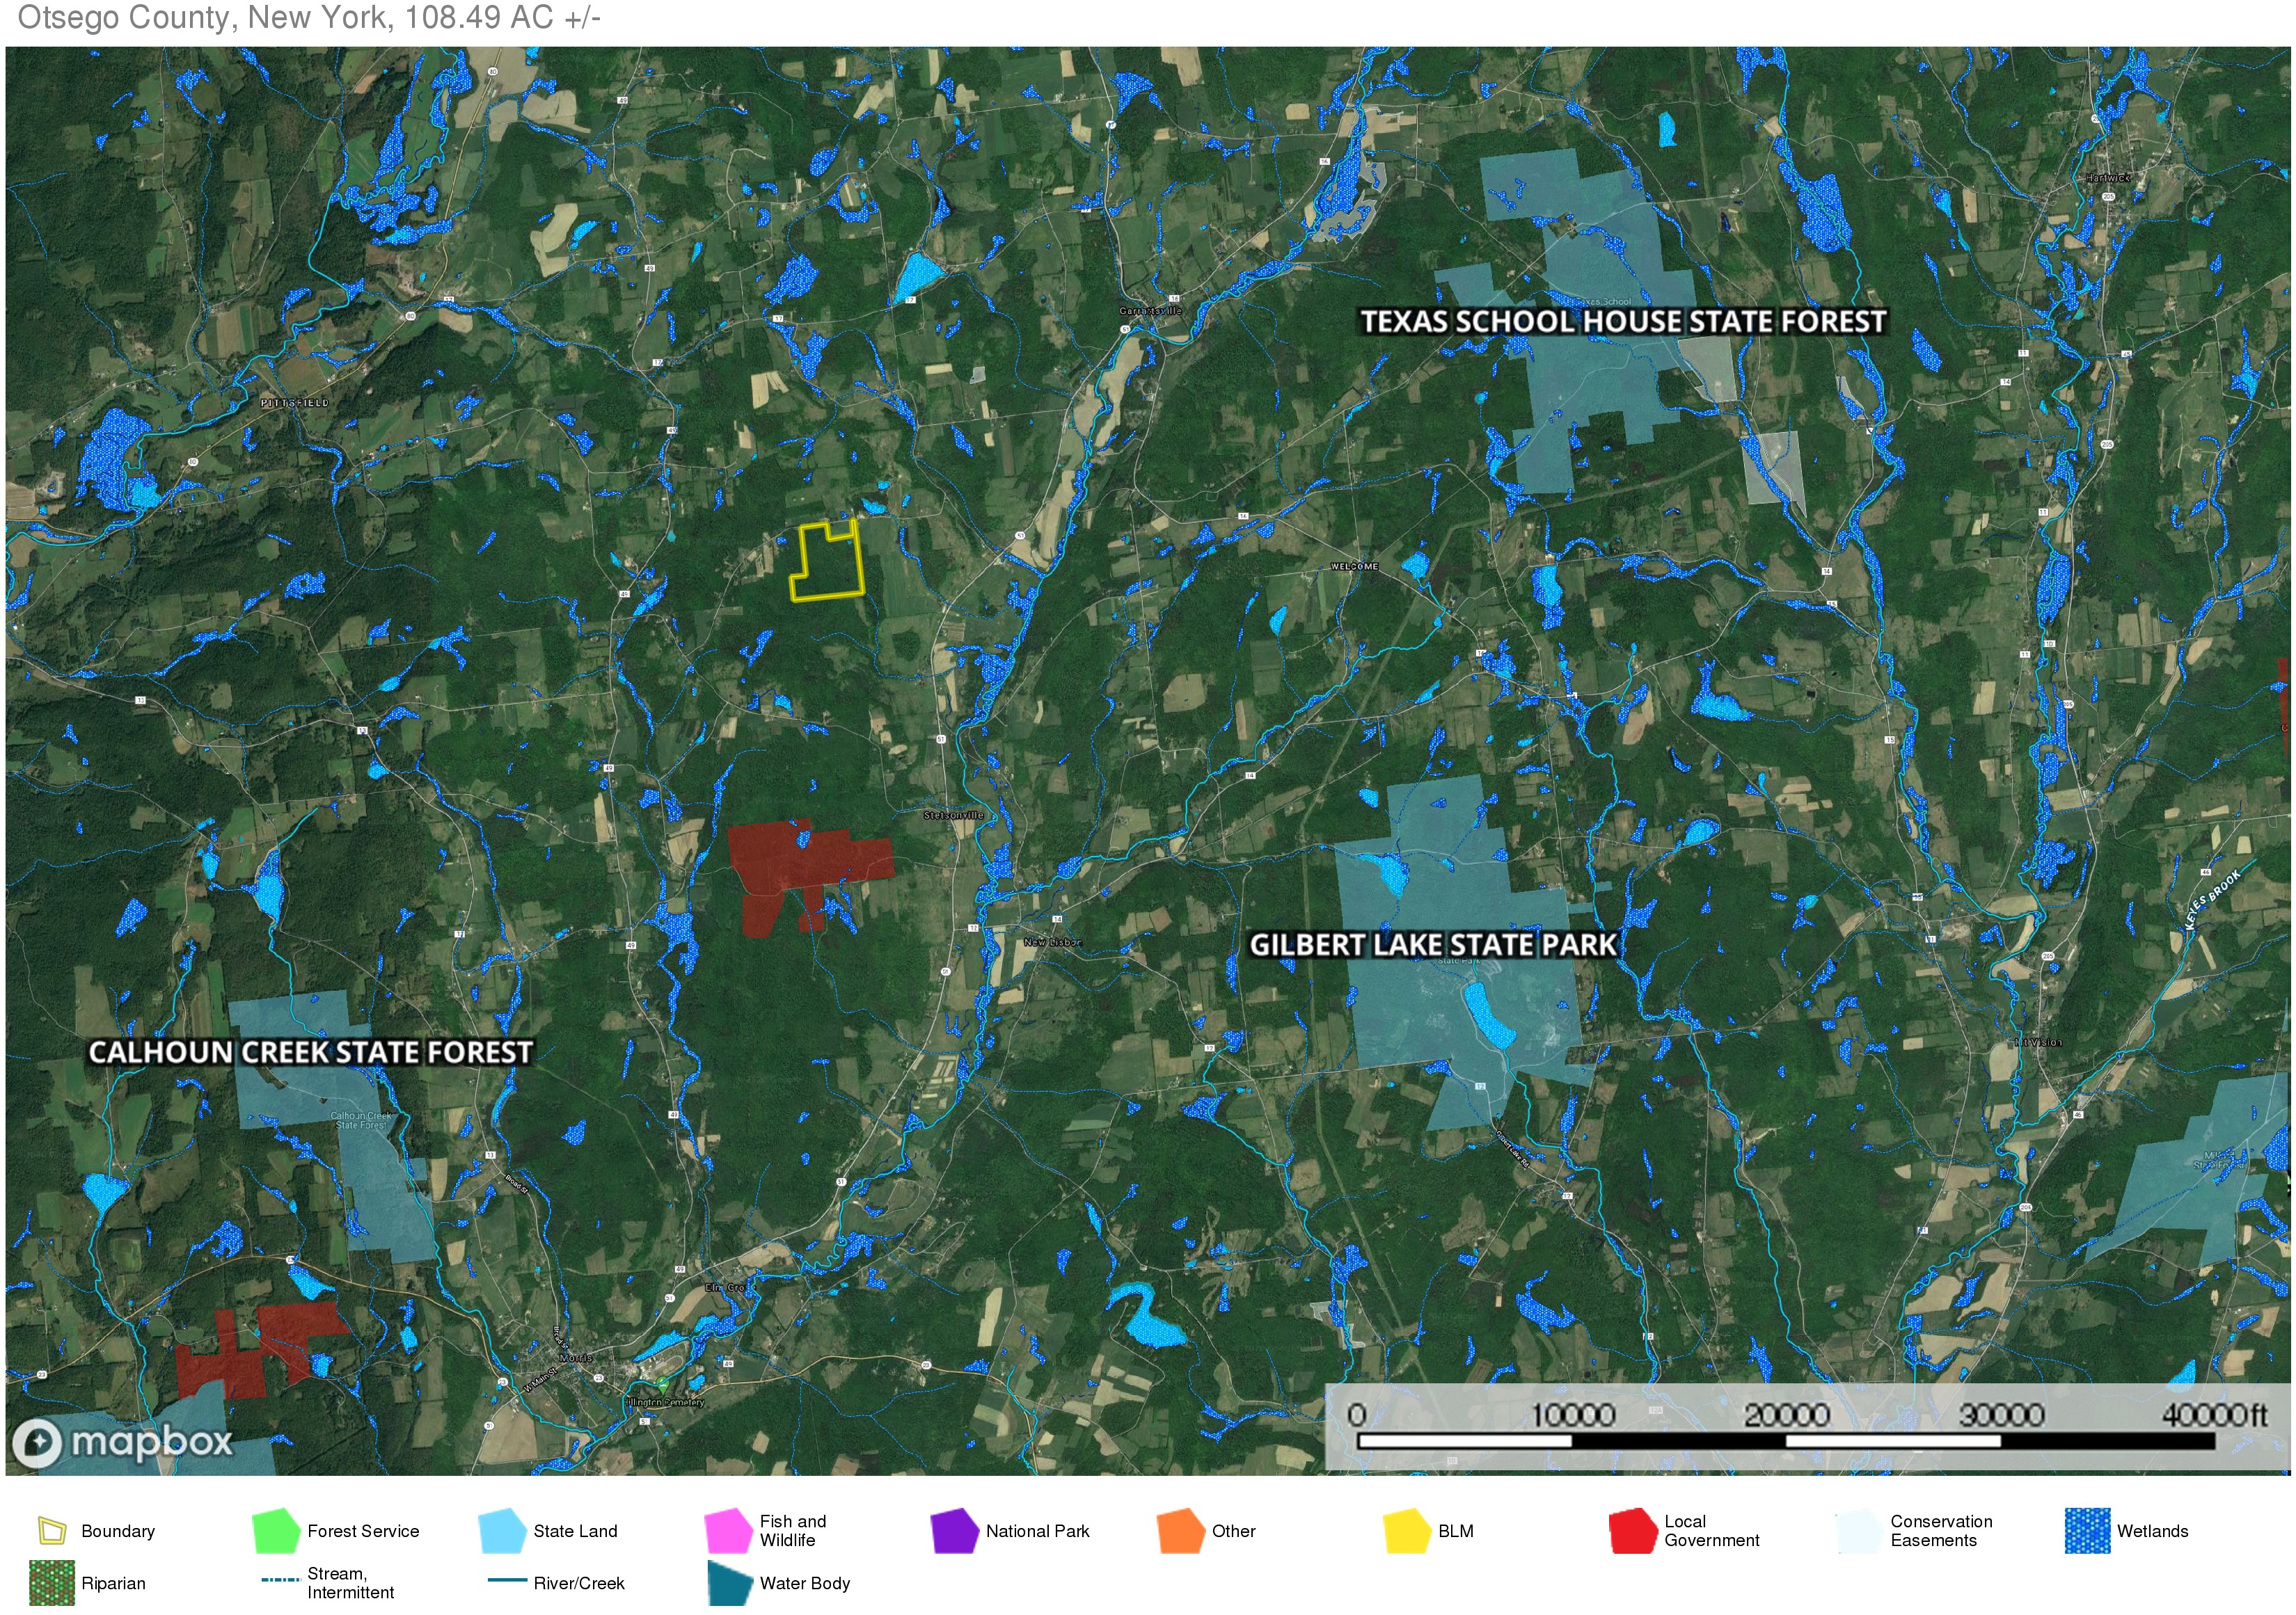Click the yellow BLM legend icon

[x=1406, y=1530]
